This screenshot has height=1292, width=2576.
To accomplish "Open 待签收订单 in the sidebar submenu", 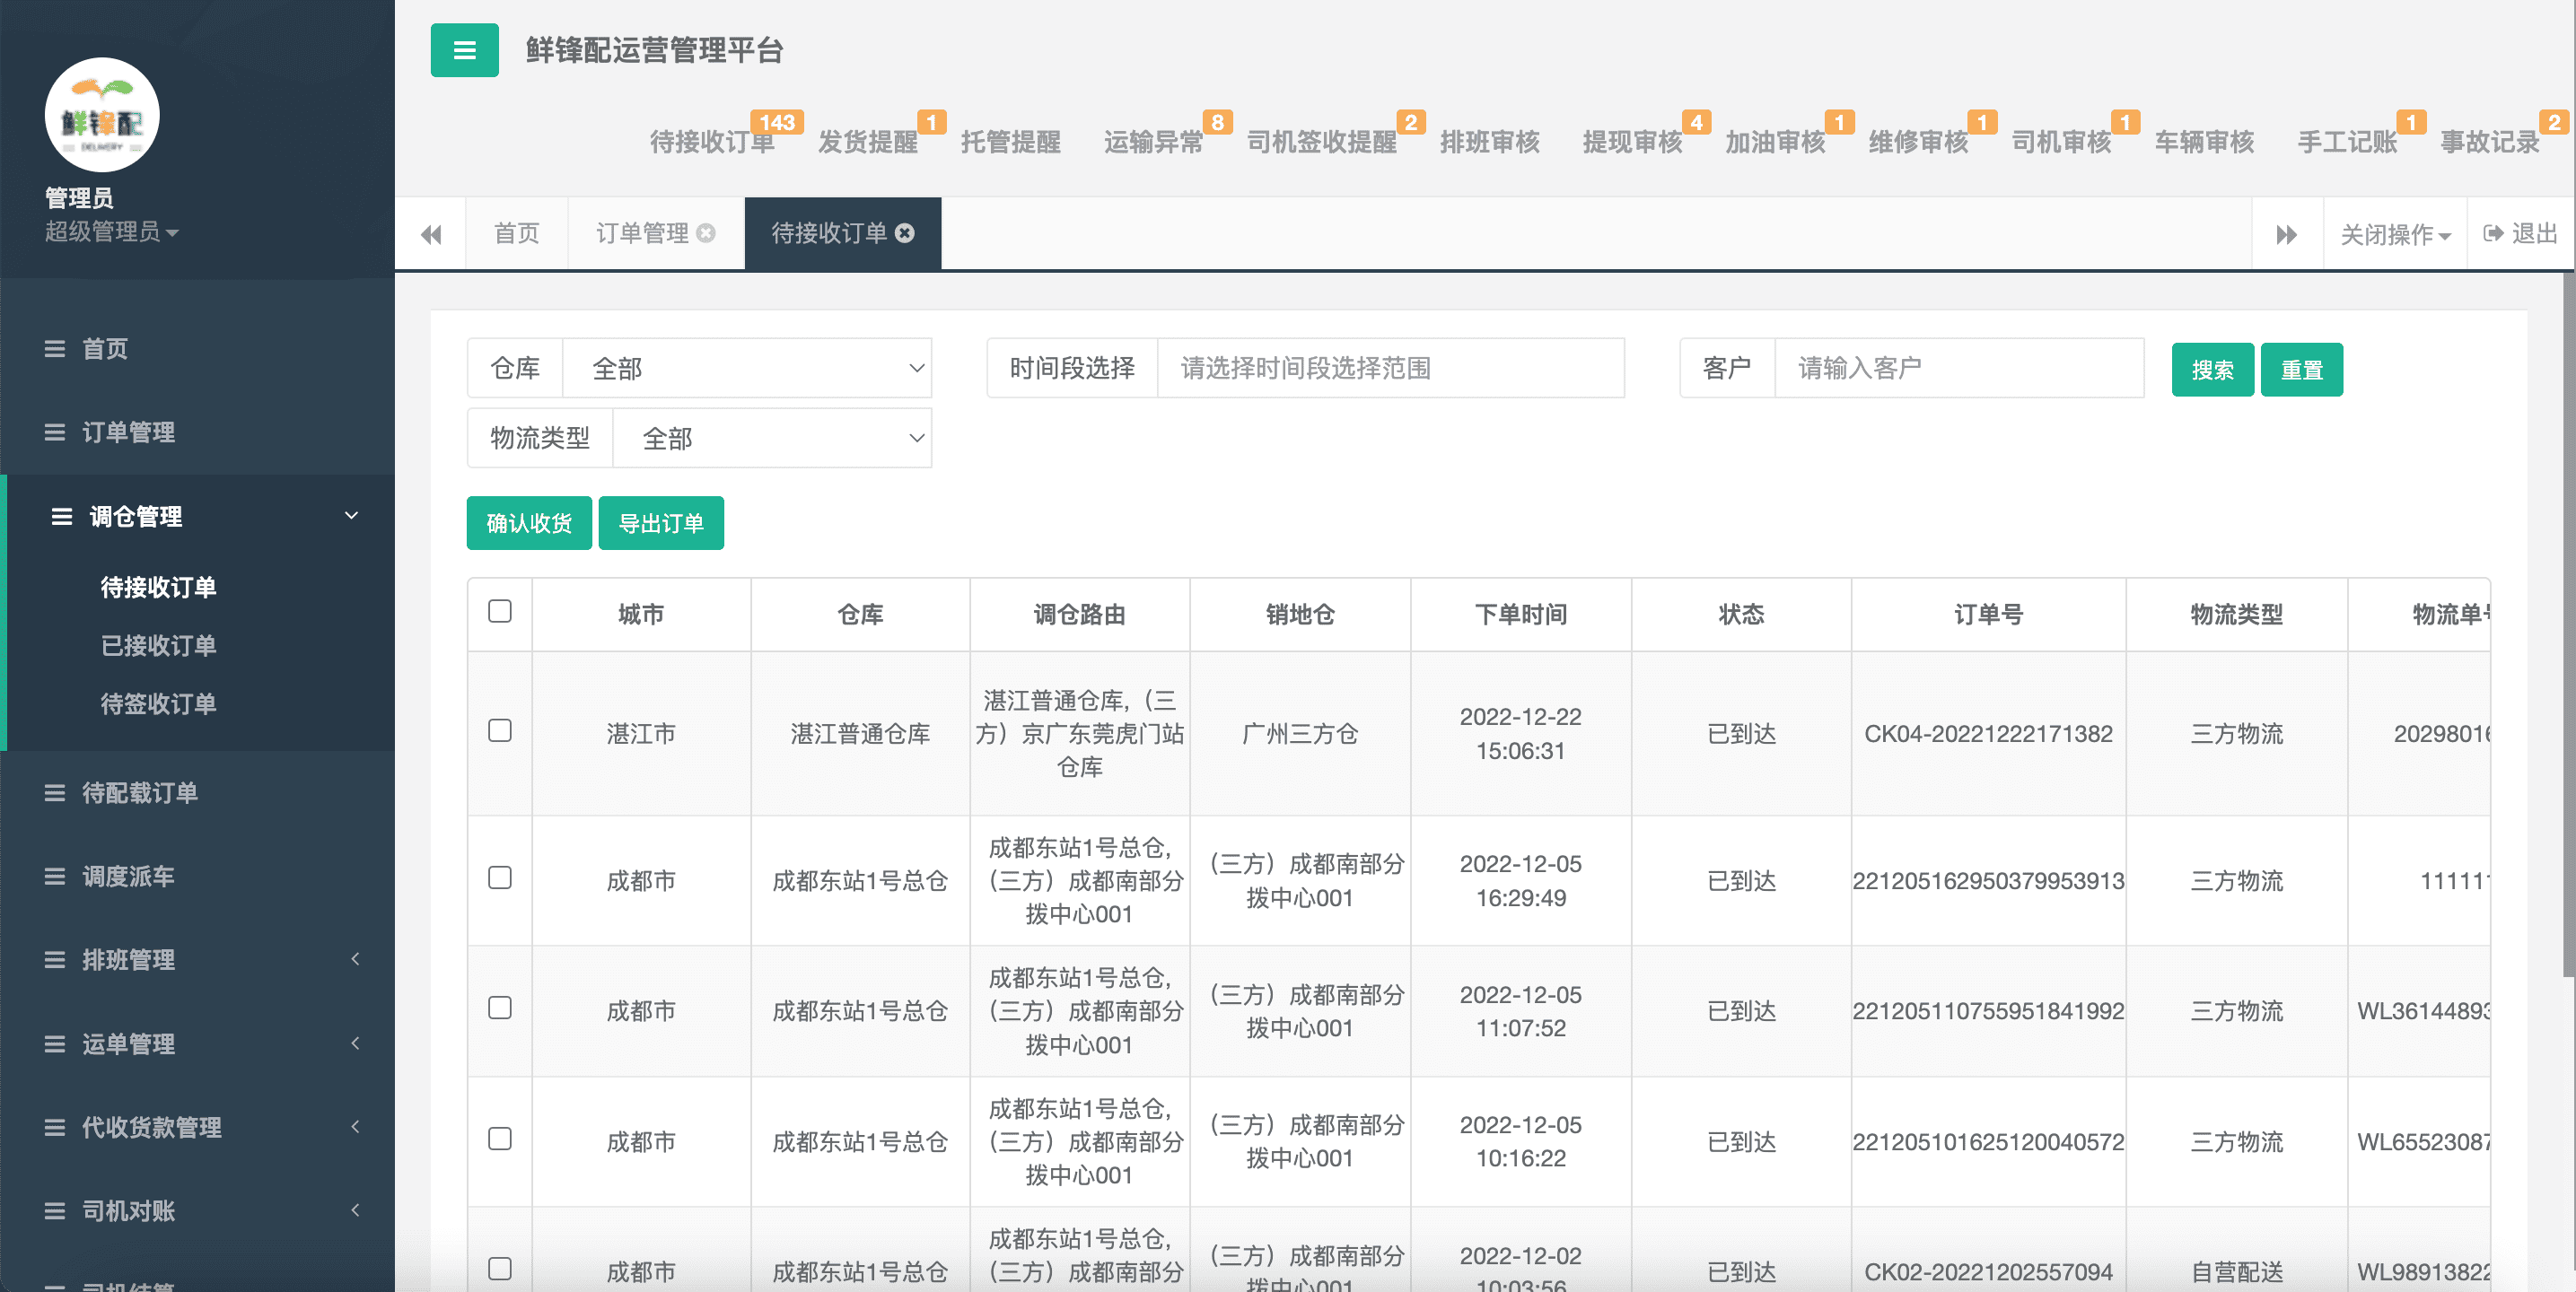I will (158, 704).
